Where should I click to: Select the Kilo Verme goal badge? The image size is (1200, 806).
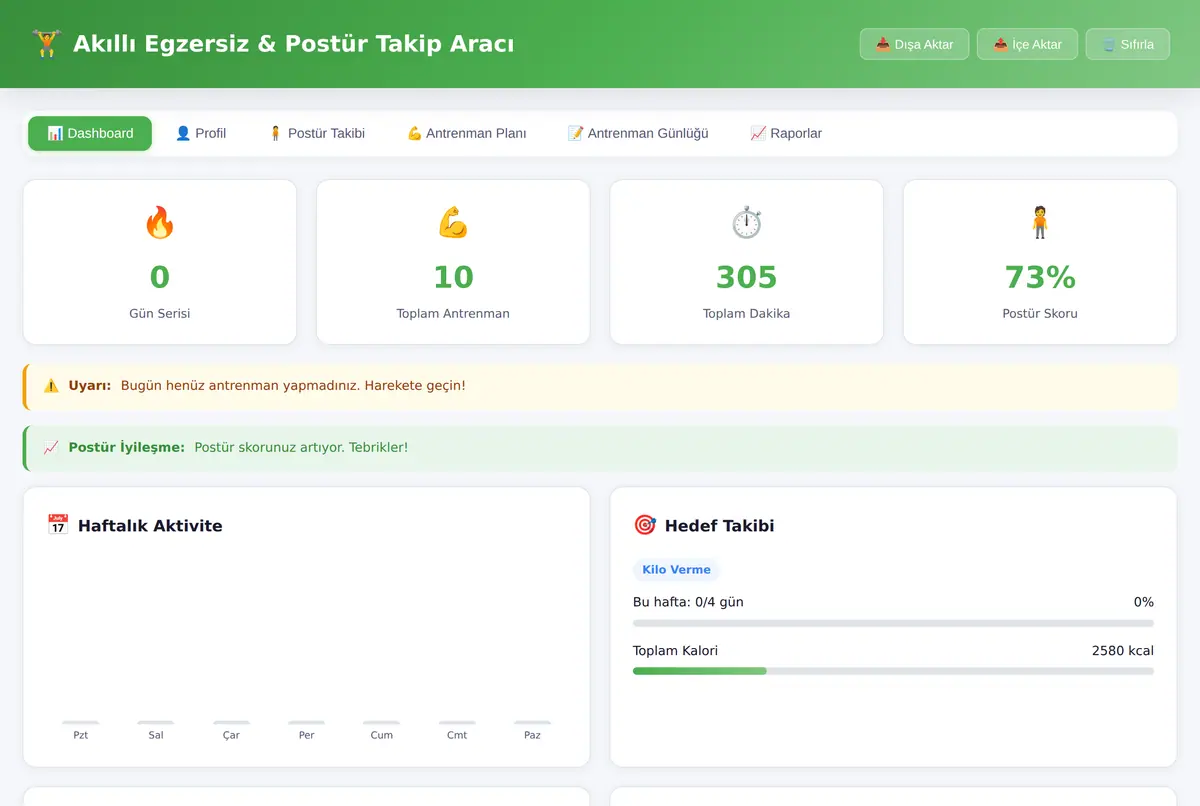(x=676, y=570)
